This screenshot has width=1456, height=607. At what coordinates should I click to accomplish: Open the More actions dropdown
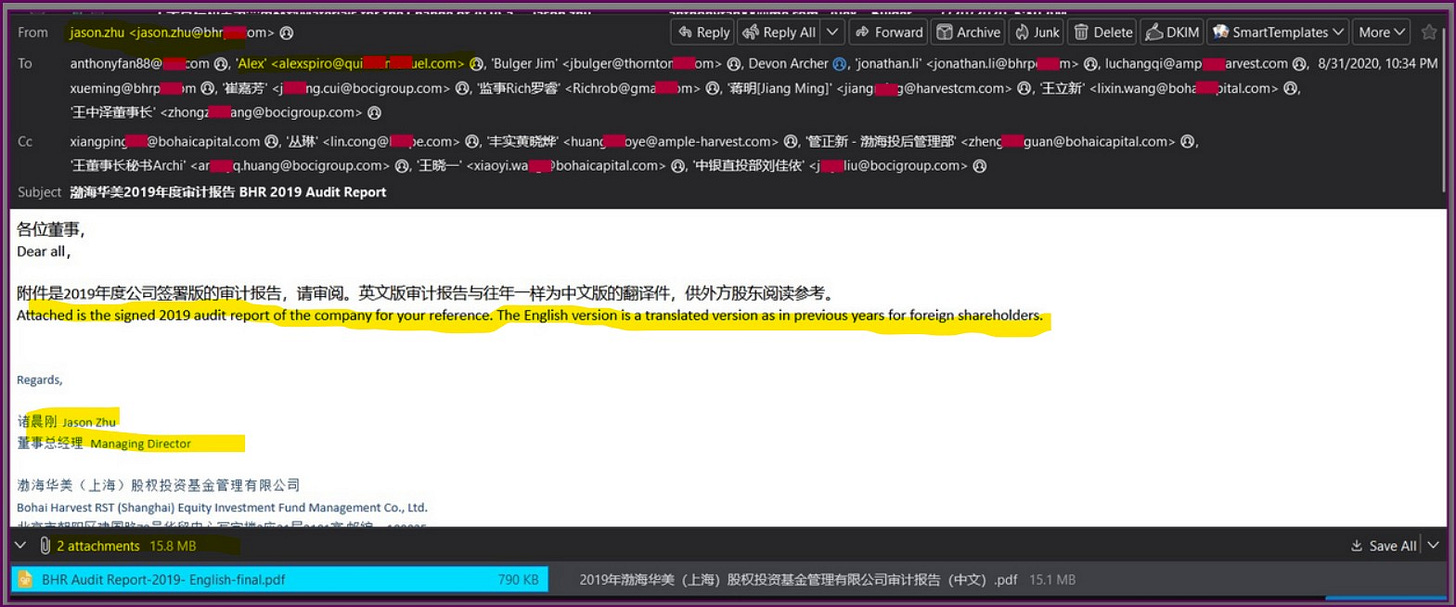coord(1383,32)
